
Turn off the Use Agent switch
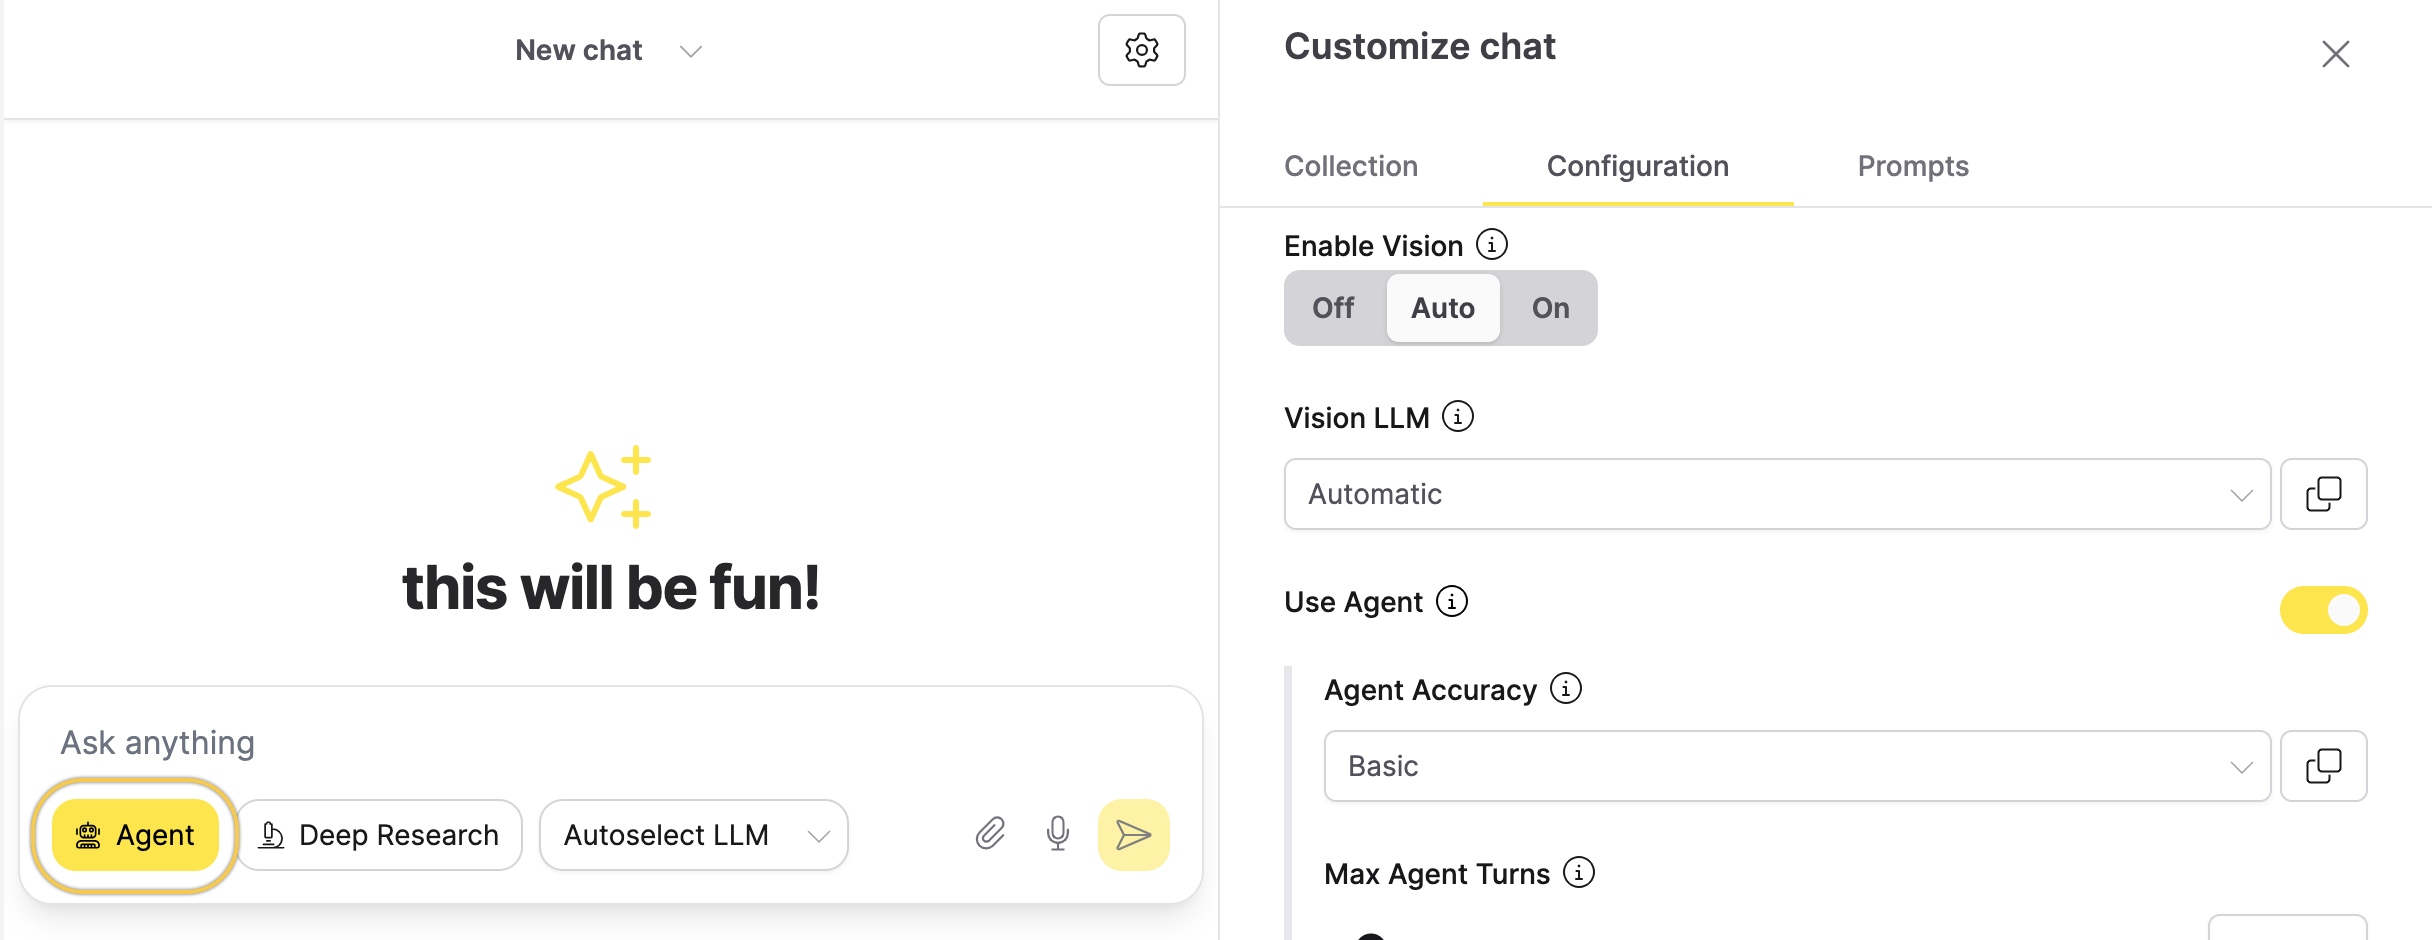click(x=2323, y=610)
